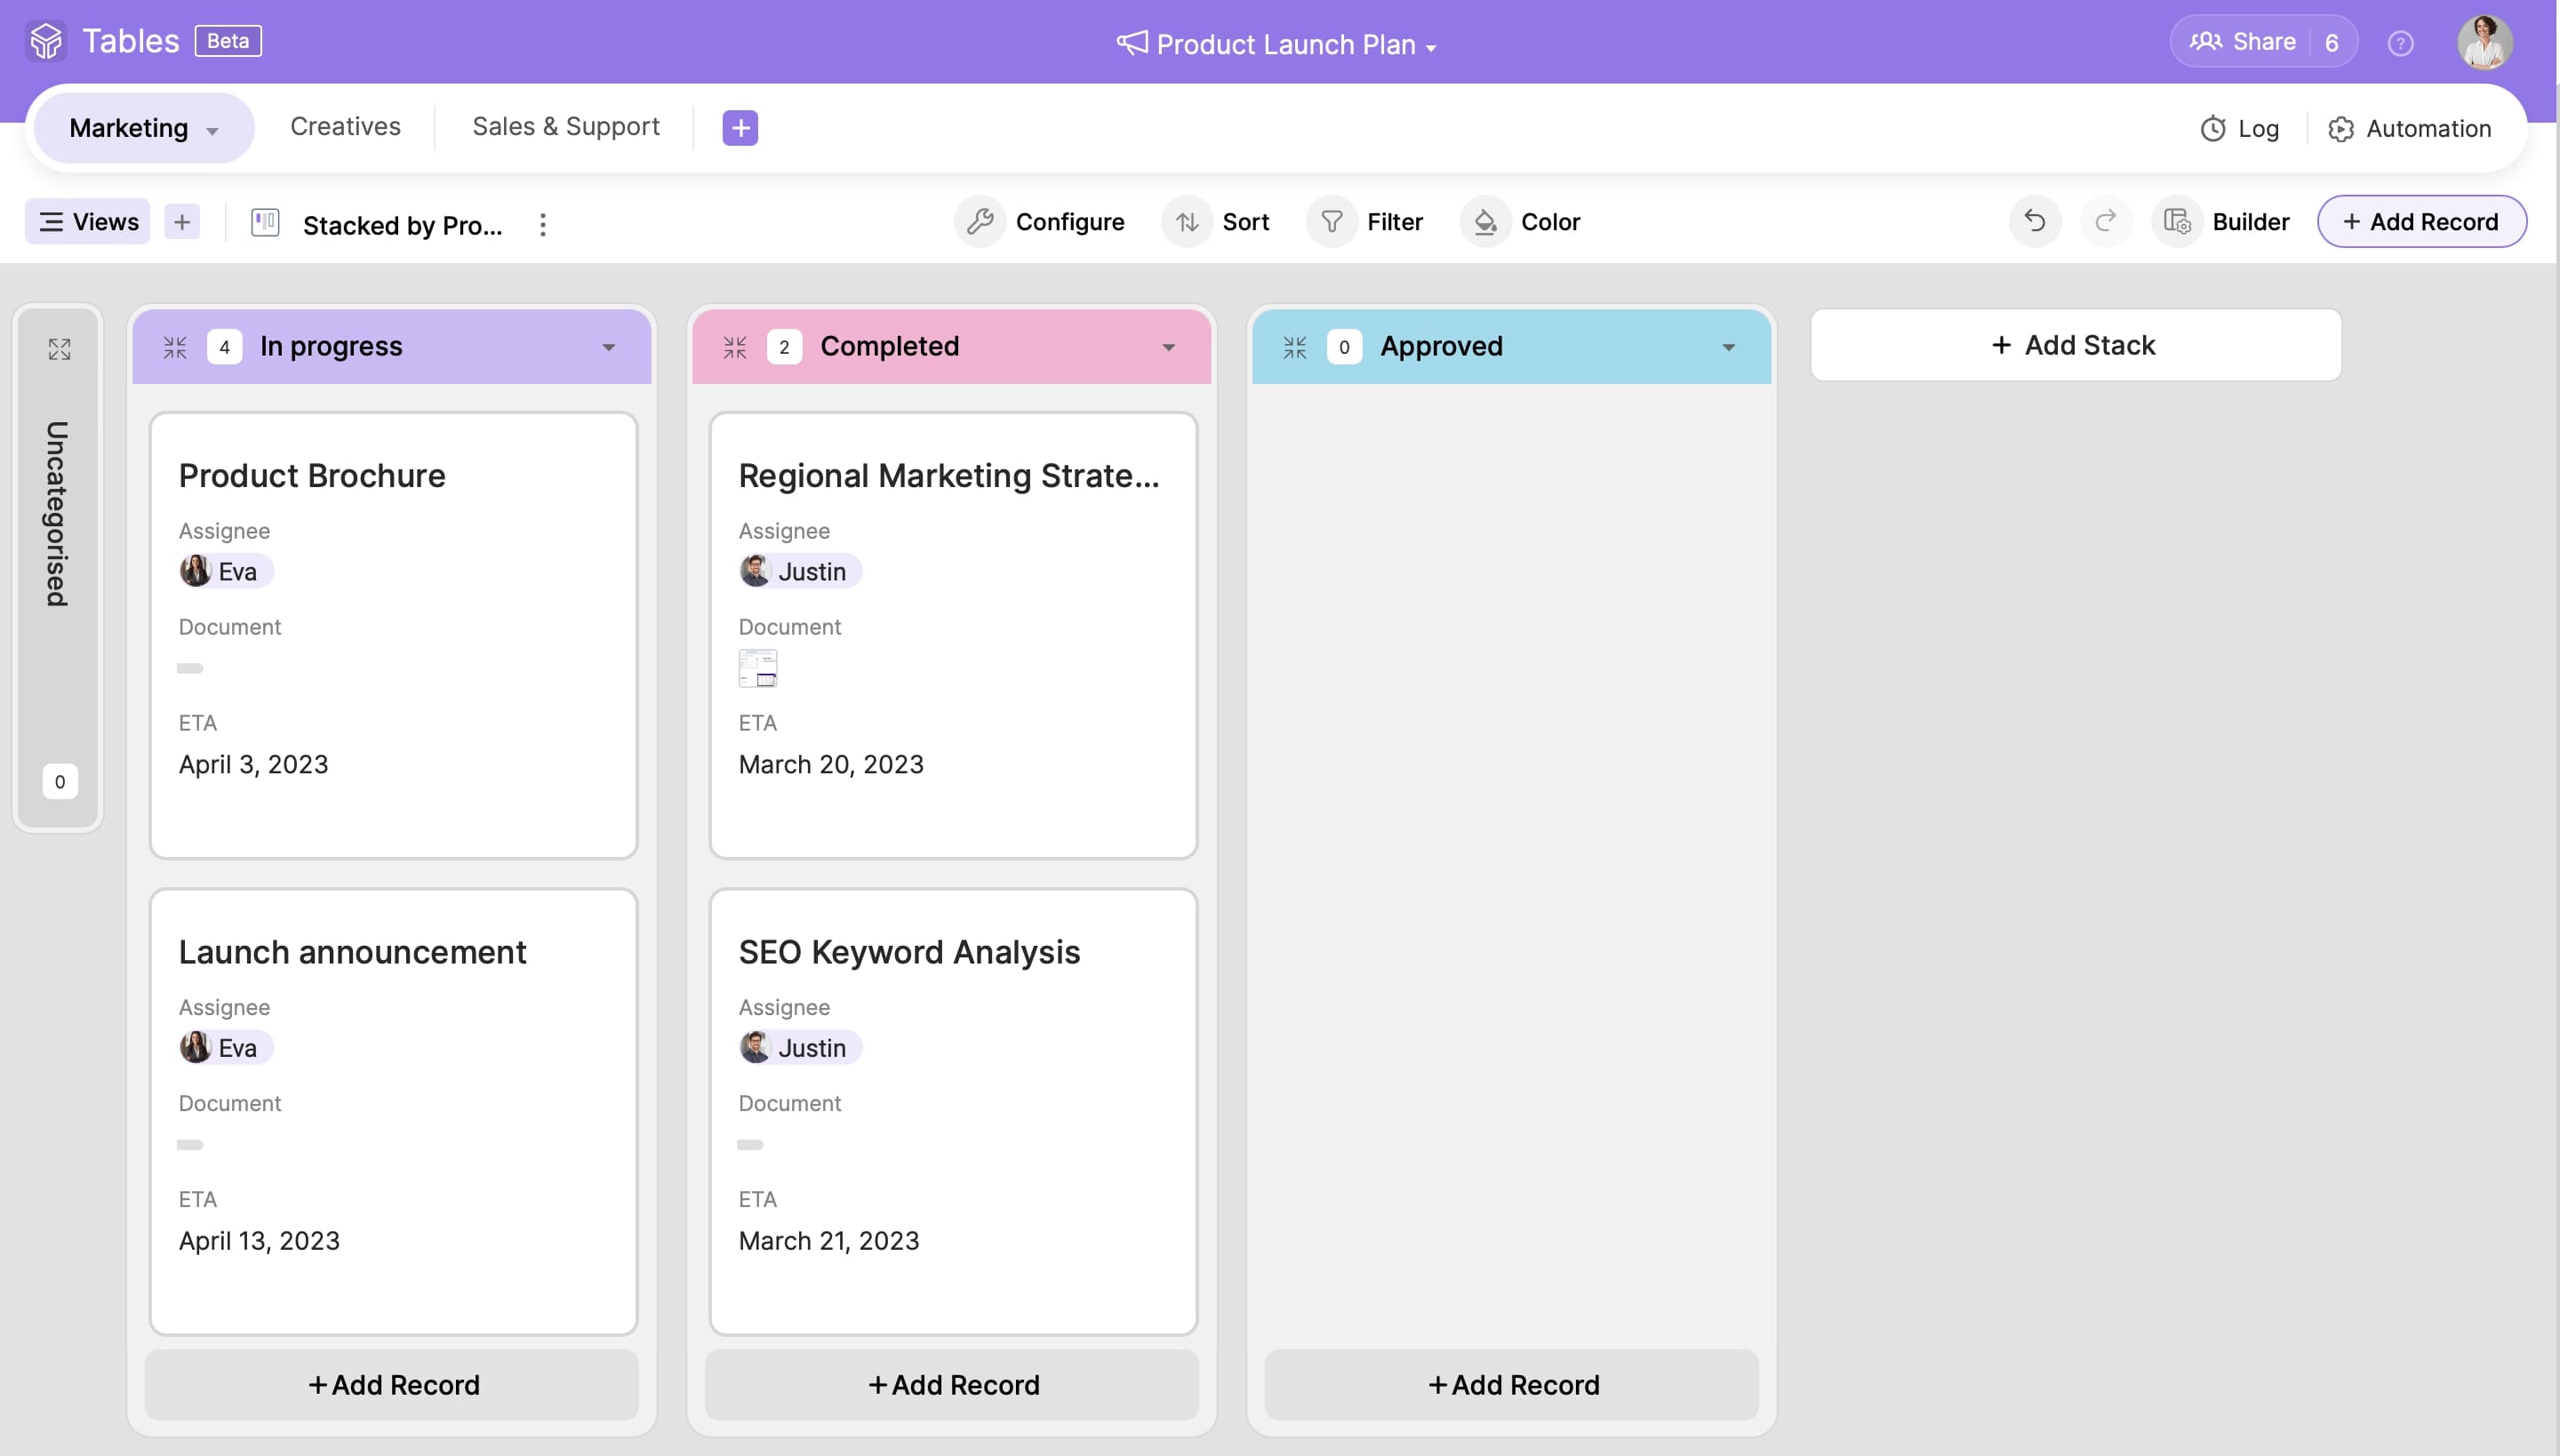Click the redo arrow icon
Image resolution: width=2560 pixels, height=1456 pixels.
(x=2105, y=221)
